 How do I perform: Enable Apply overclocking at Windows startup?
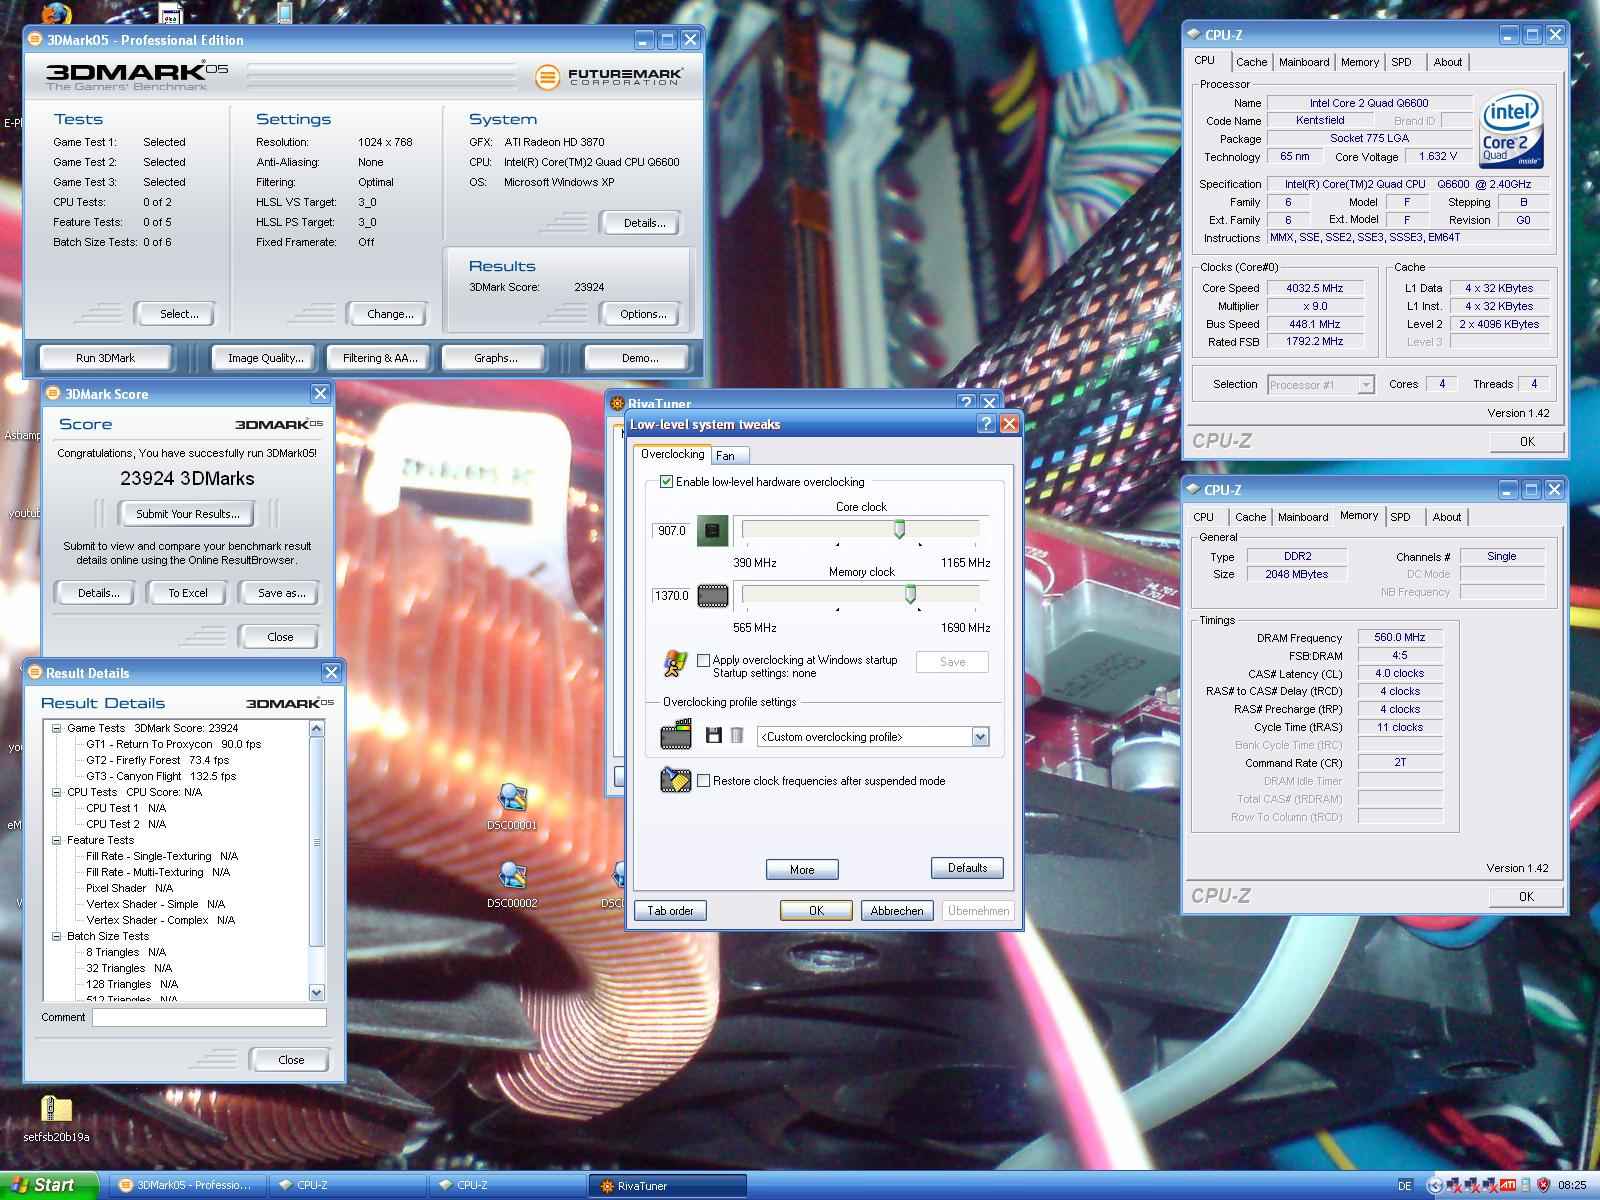tap(703, 660)
